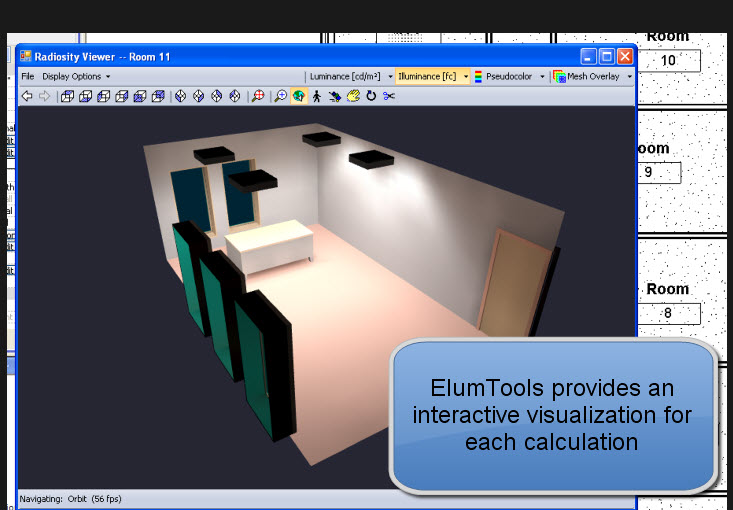The image size is (733, 510).
Task: Select the fifth cube view icon
Action: [140, 96]
